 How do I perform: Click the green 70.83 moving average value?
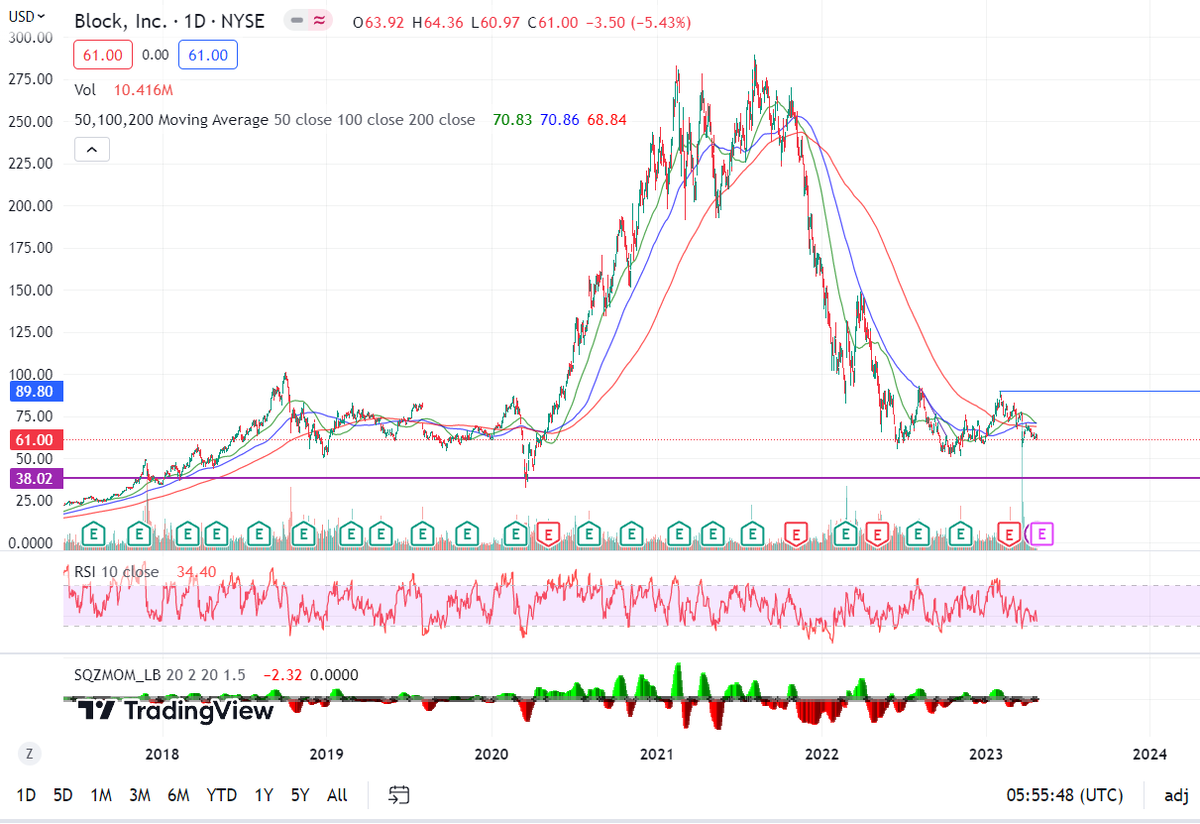[511, 120]
